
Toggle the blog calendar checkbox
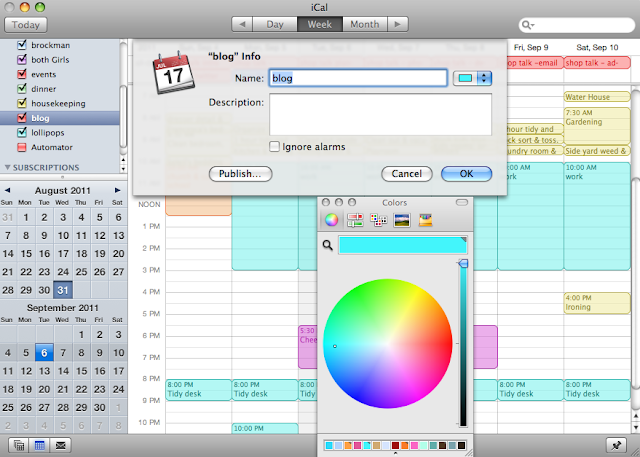point(22,118)
